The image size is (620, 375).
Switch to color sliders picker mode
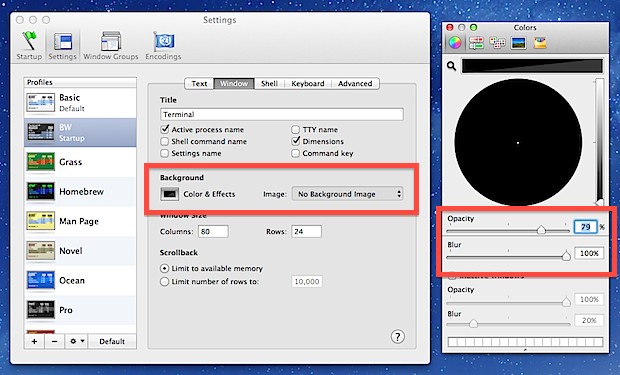click(476, 43)
